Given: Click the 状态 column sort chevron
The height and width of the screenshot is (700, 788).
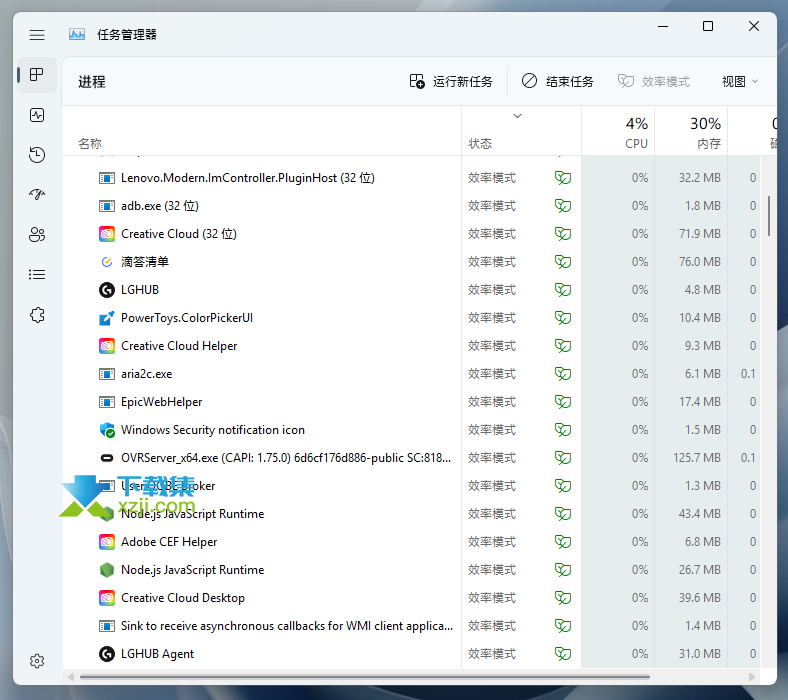Looking at the screenshot, I should click(x=517, y=116).
